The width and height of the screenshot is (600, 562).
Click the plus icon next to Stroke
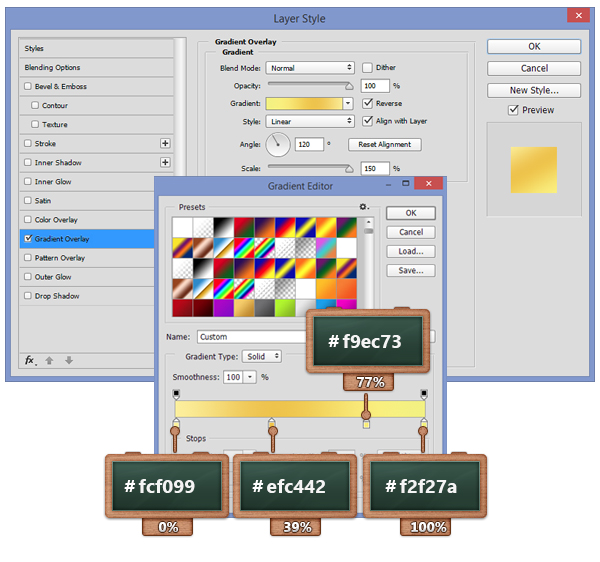pyautogui.click(x=165, y=144)
